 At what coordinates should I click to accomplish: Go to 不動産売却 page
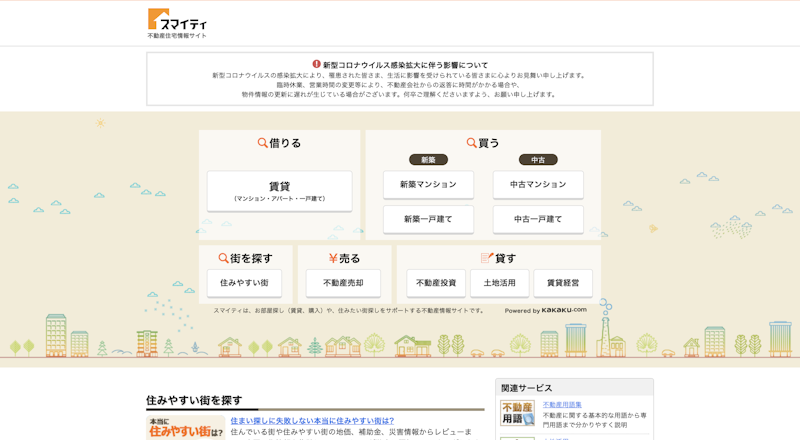coord(343,283)
